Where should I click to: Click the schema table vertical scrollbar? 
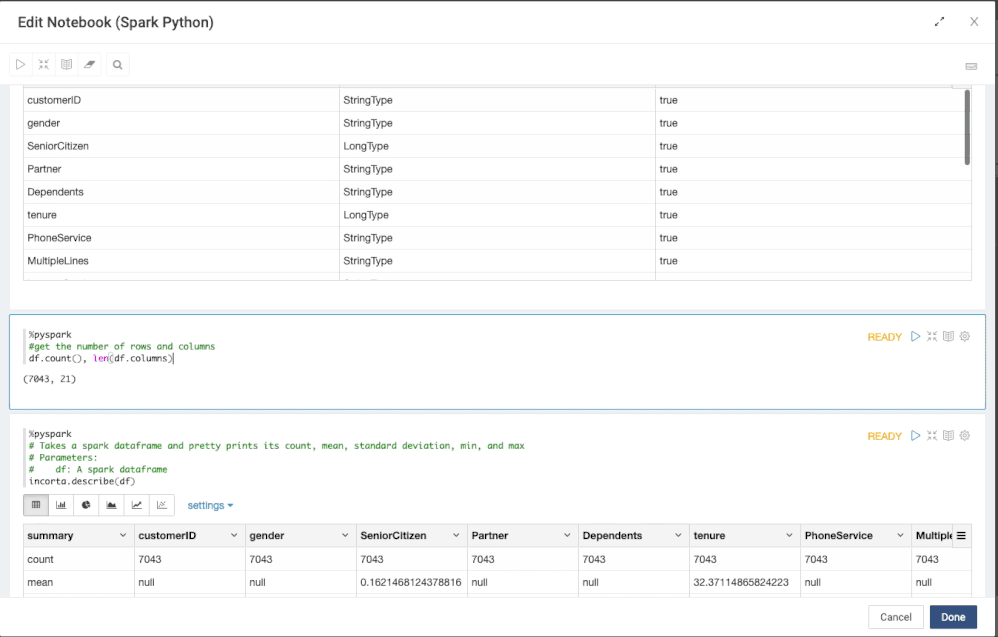967,128
